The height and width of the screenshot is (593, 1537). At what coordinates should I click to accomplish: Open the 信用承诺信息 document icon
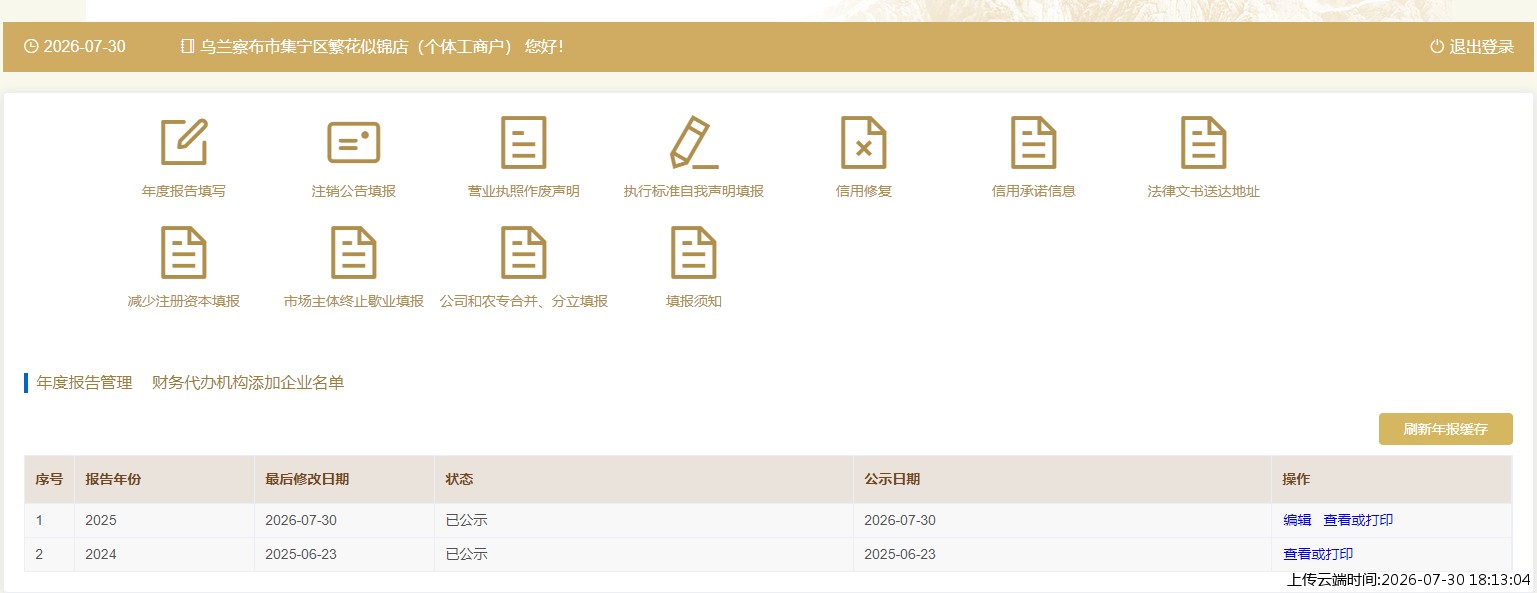1034,142
